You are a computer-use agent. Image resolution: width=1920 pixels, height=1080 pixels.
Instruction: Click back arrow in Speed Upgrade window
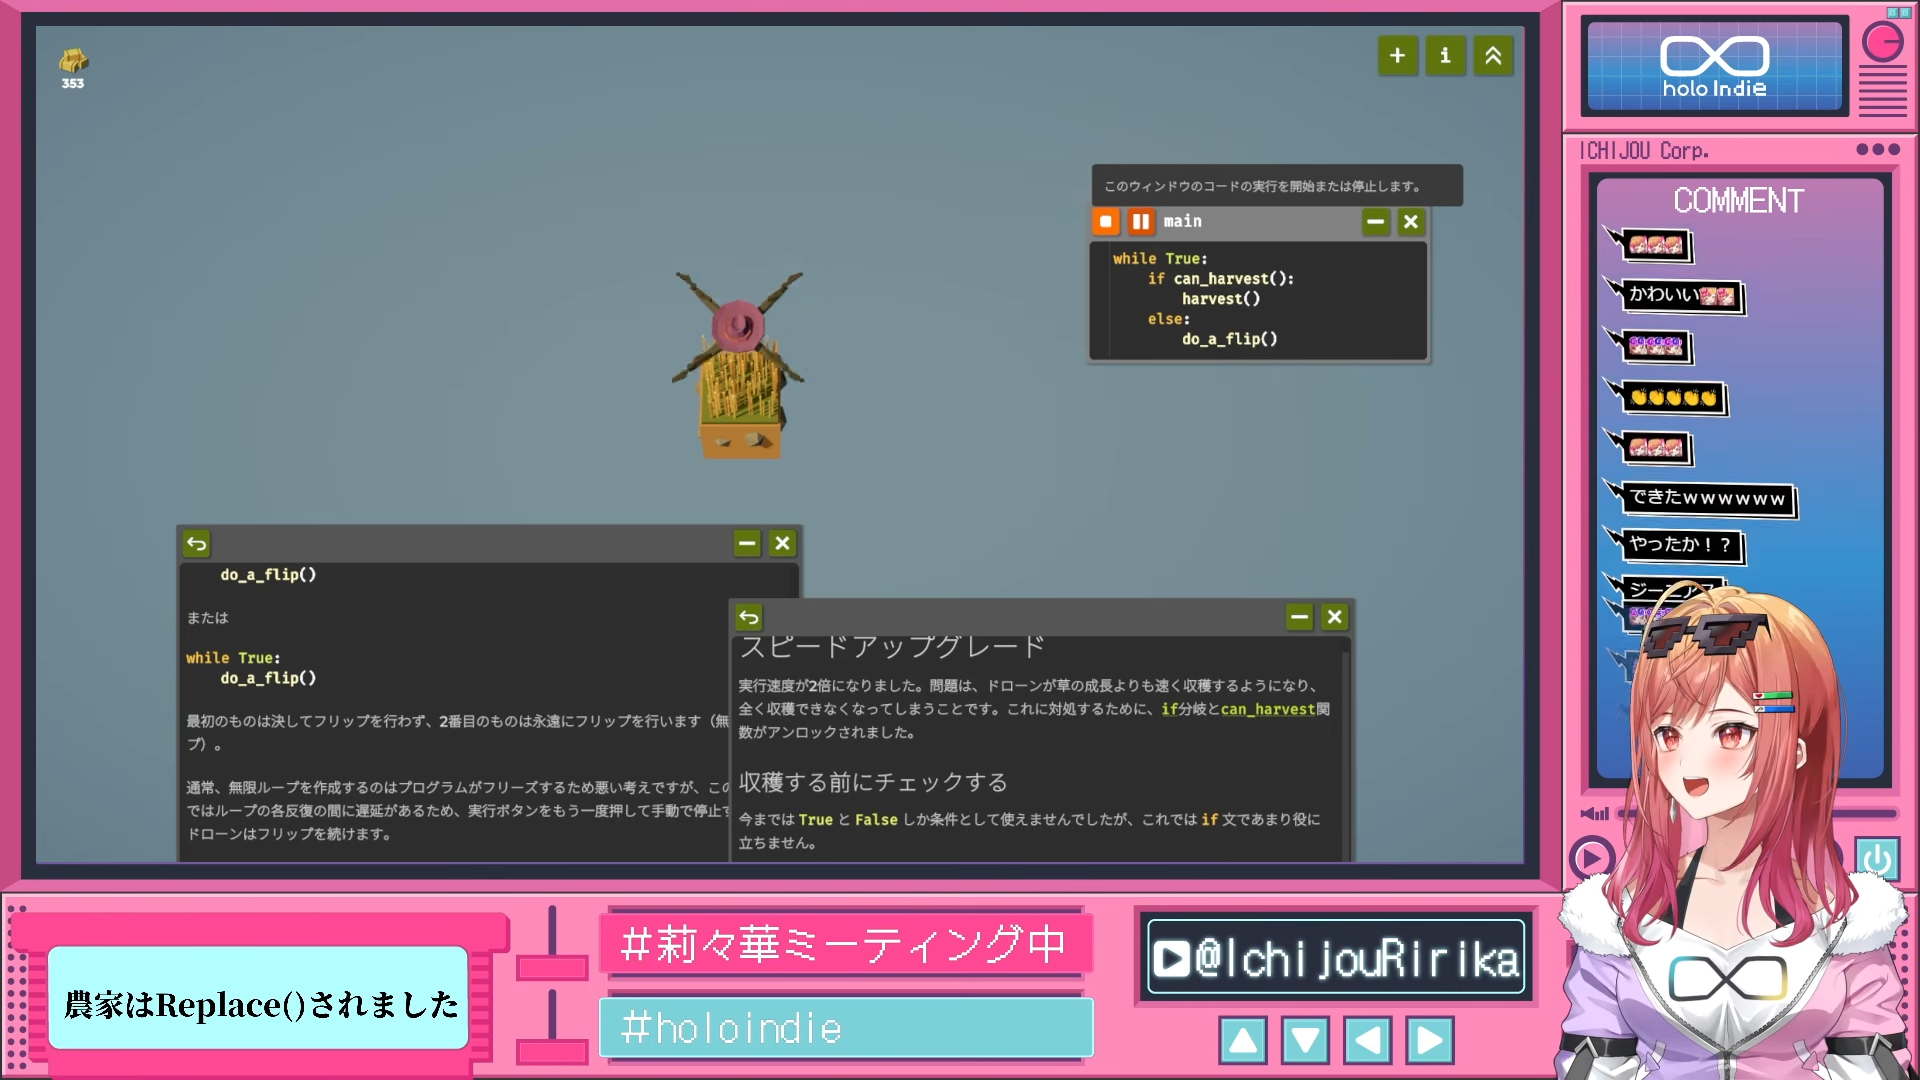coord(749,617)
